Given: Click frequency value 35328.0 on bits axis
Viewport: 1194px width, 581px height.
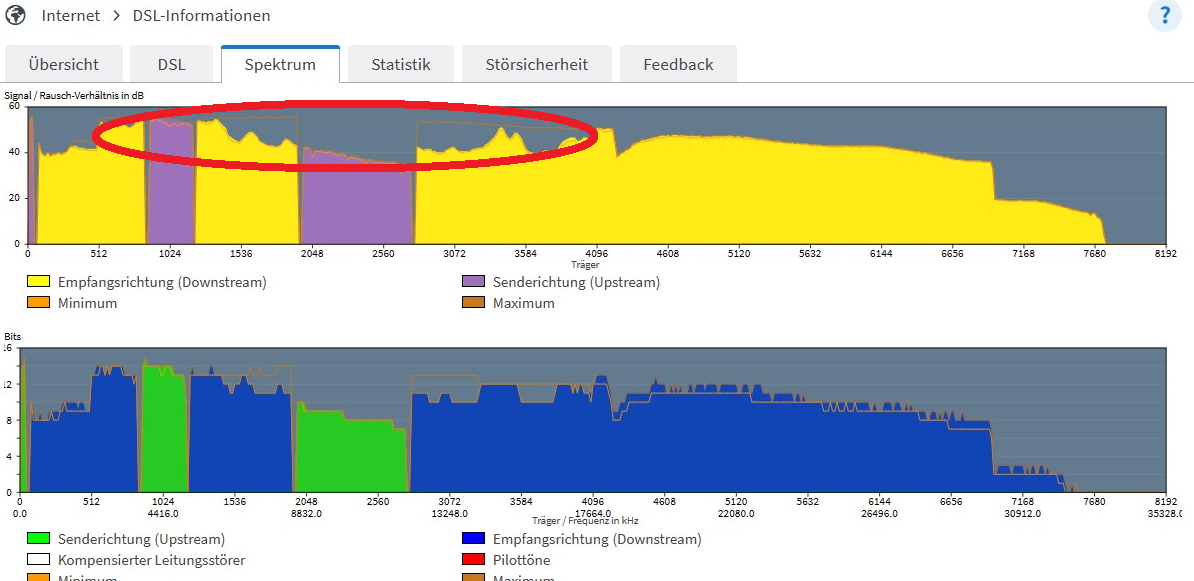Looking at the screenshot, I should click(1165, 513).
